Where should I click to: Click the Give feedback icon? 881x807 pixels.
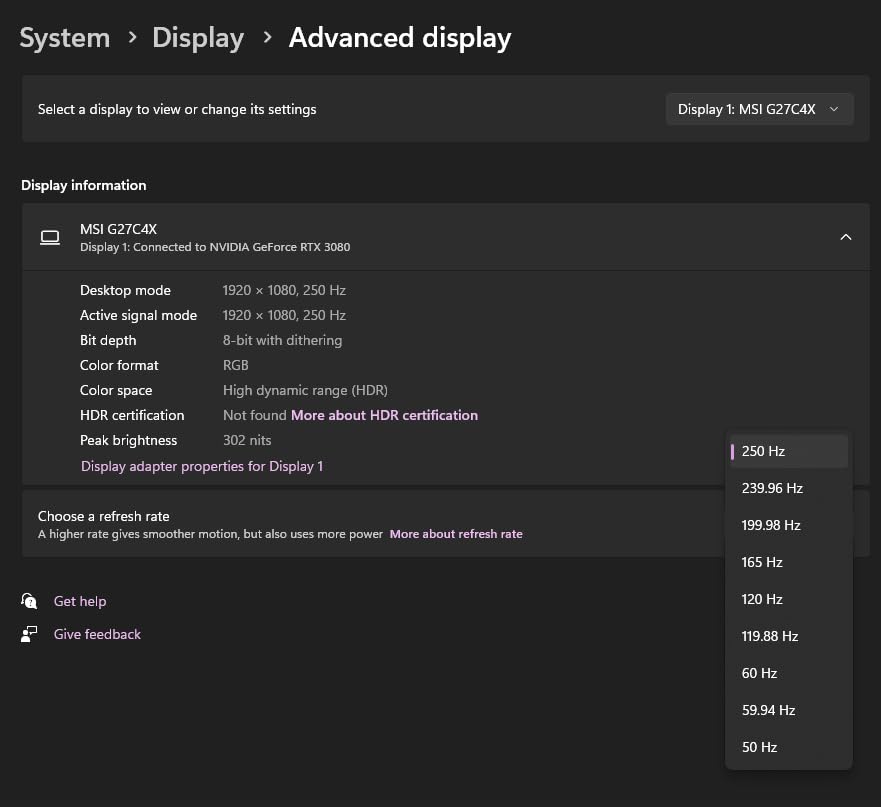click(x=29, y=633)
